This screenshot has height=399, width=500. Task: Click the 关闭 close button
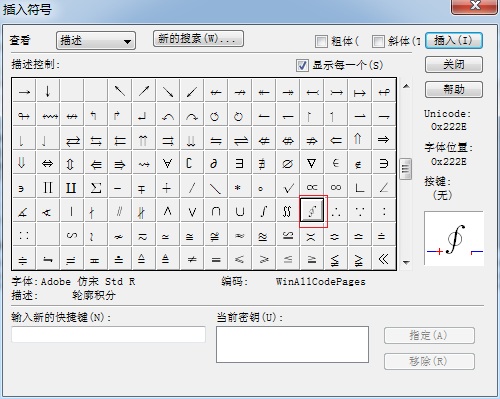pos(454,64)
